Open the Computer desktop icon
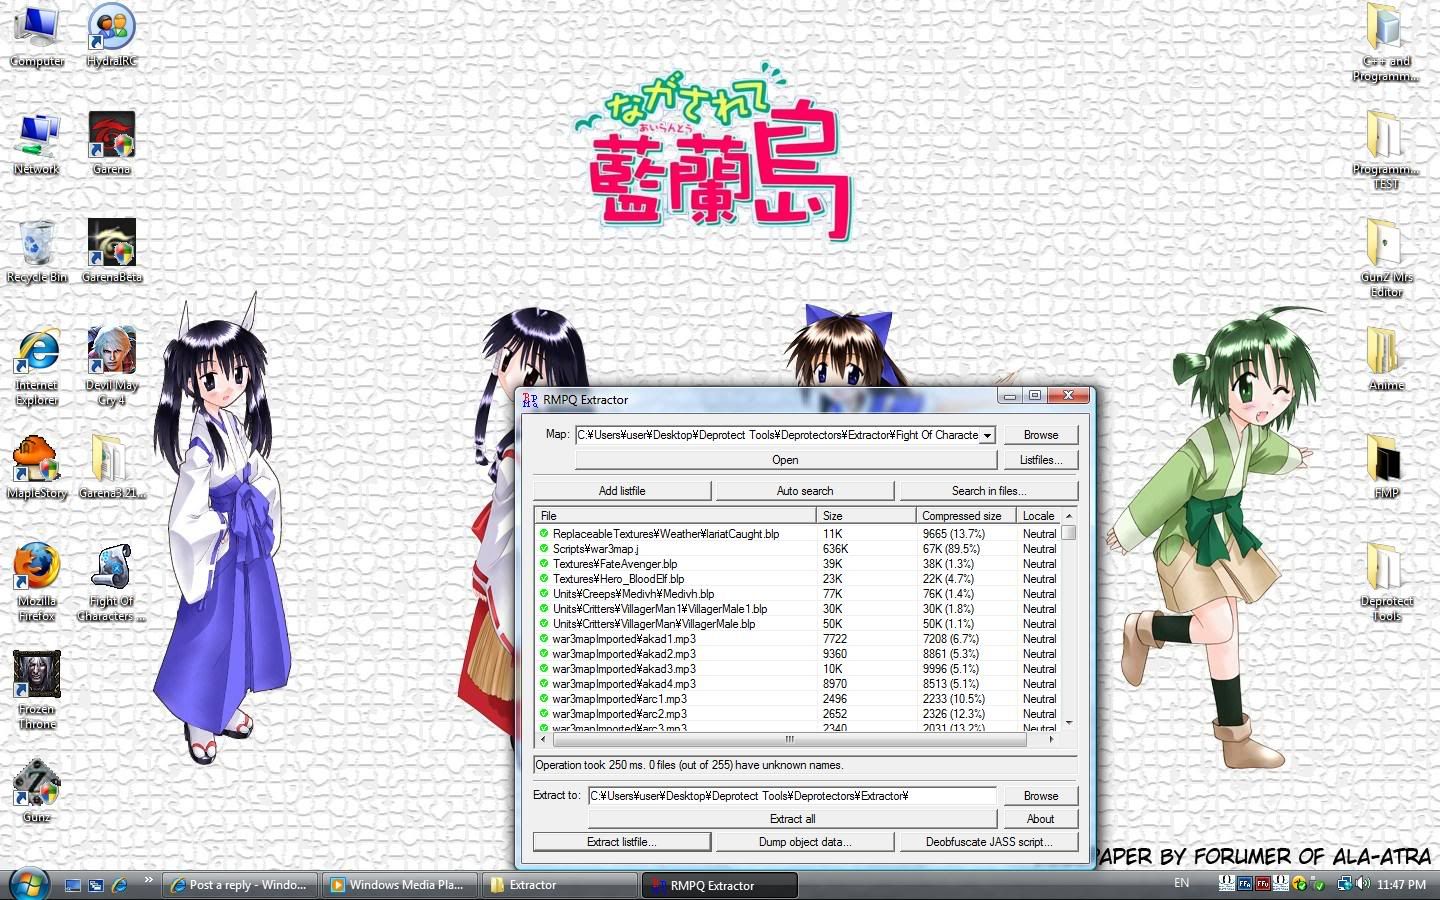Image resolution: width=1440 pixels, height=900 pixels. (37, 35)
